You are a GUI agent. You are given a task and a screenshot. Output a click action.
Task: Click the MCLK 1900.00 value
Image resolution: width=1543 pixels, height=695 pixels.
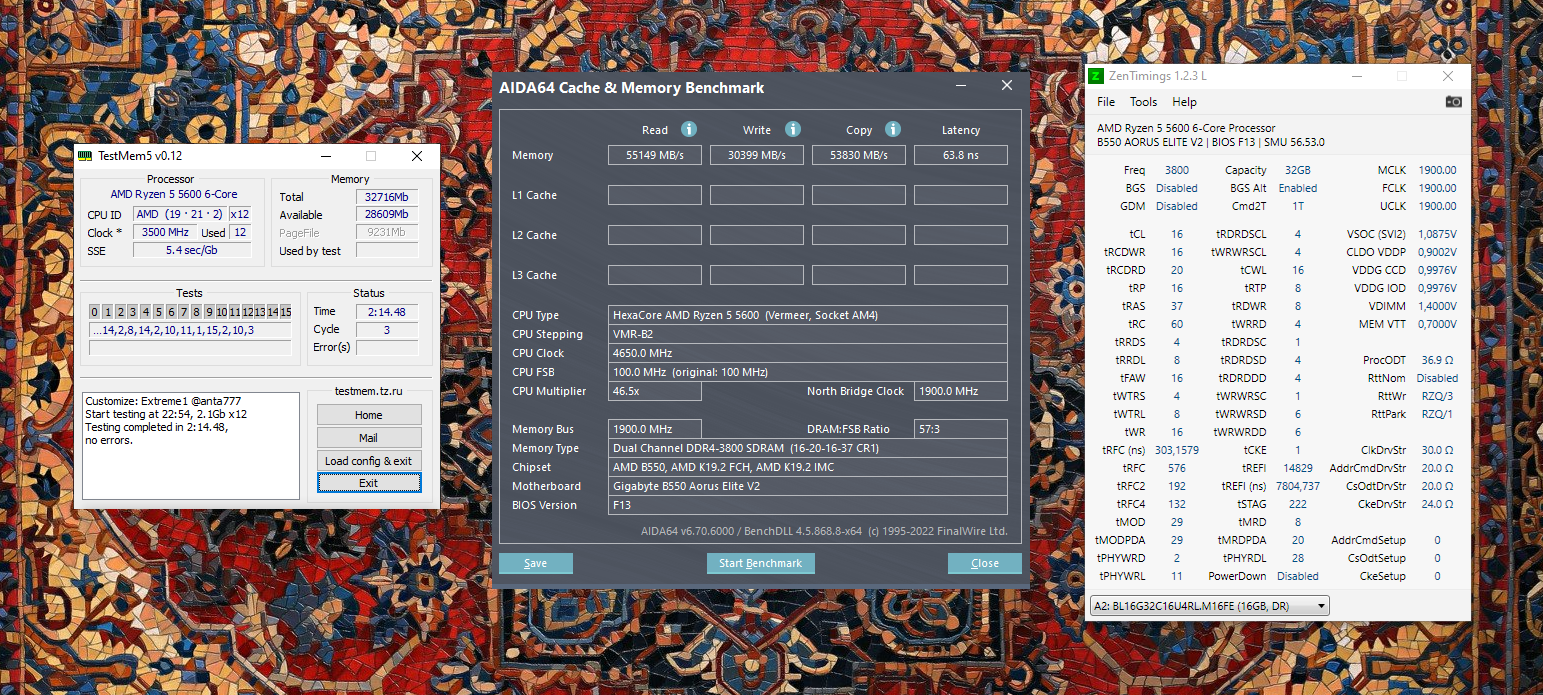[1437, 170]
